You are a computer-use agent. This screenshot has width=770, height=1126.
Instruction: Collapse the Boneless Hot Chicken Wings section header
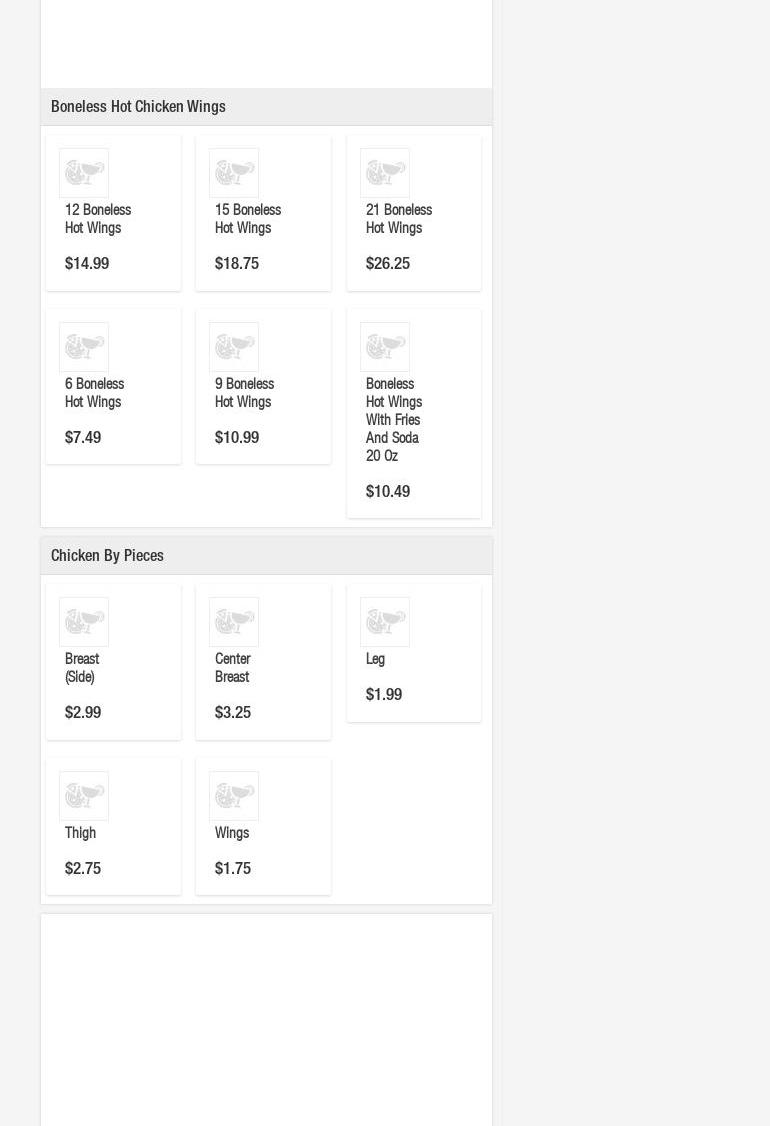(138, 107)
